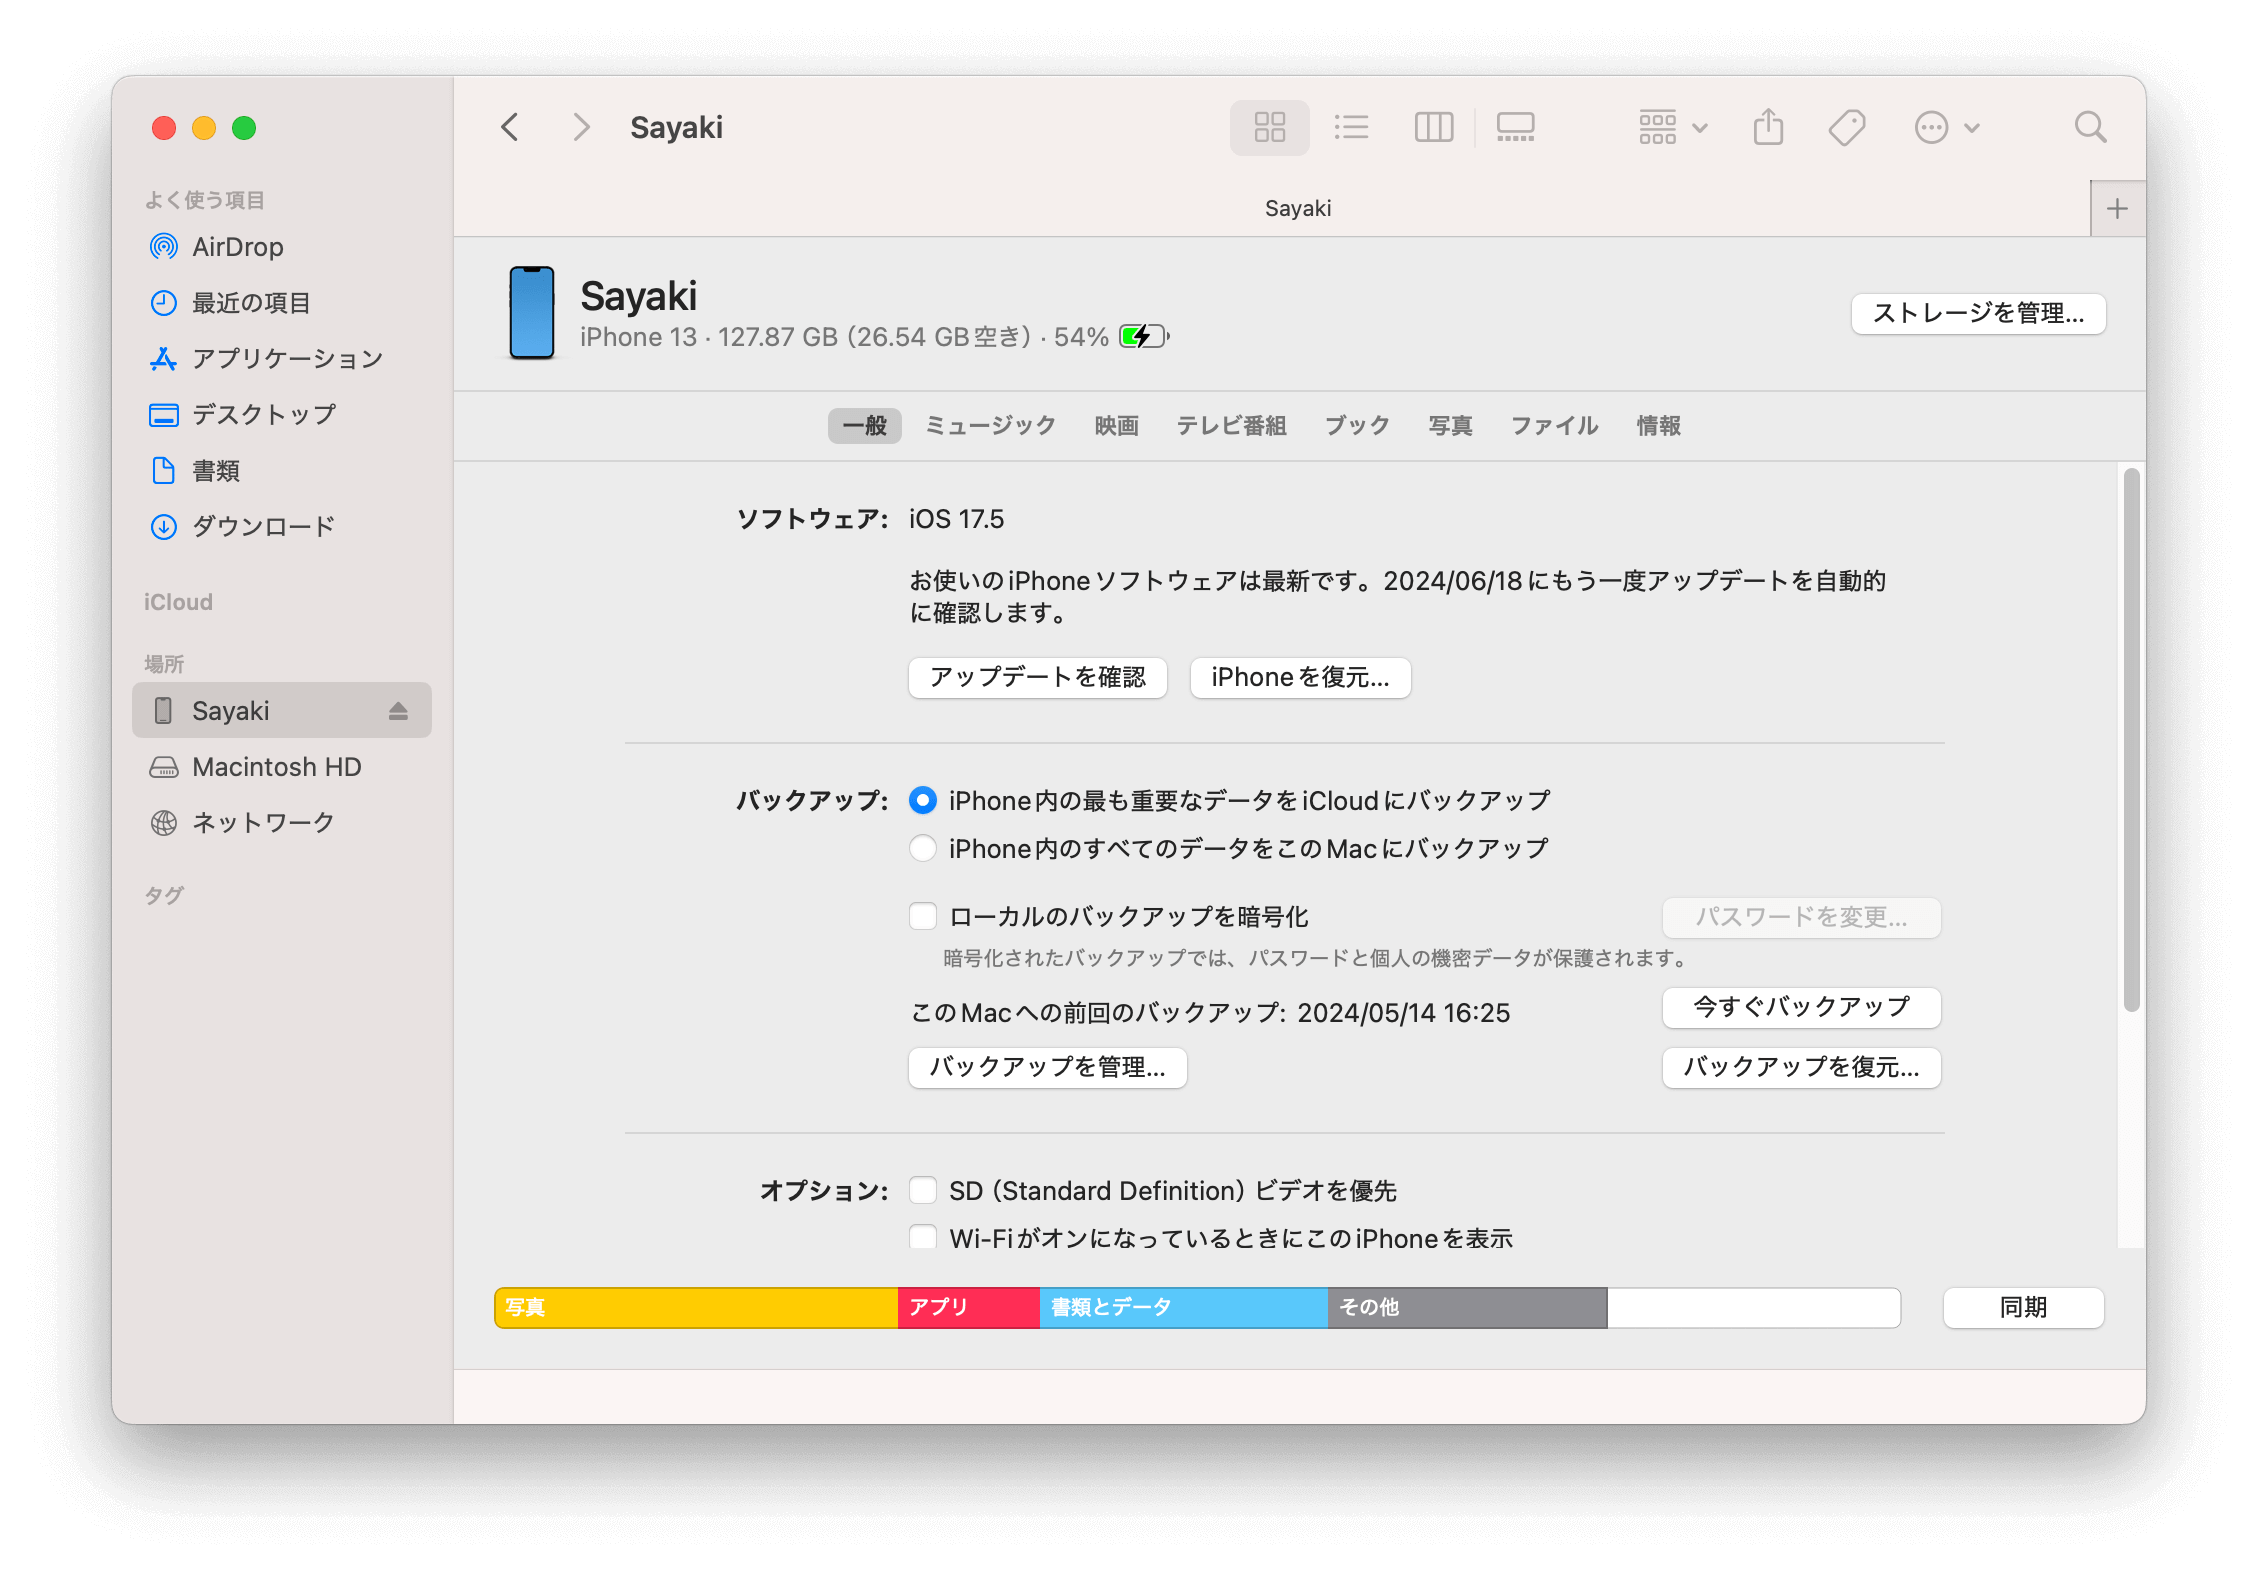Viewport: 2258px width, 1572px height.
Task: Select the 一般 tab
Action: coord(864,426)
